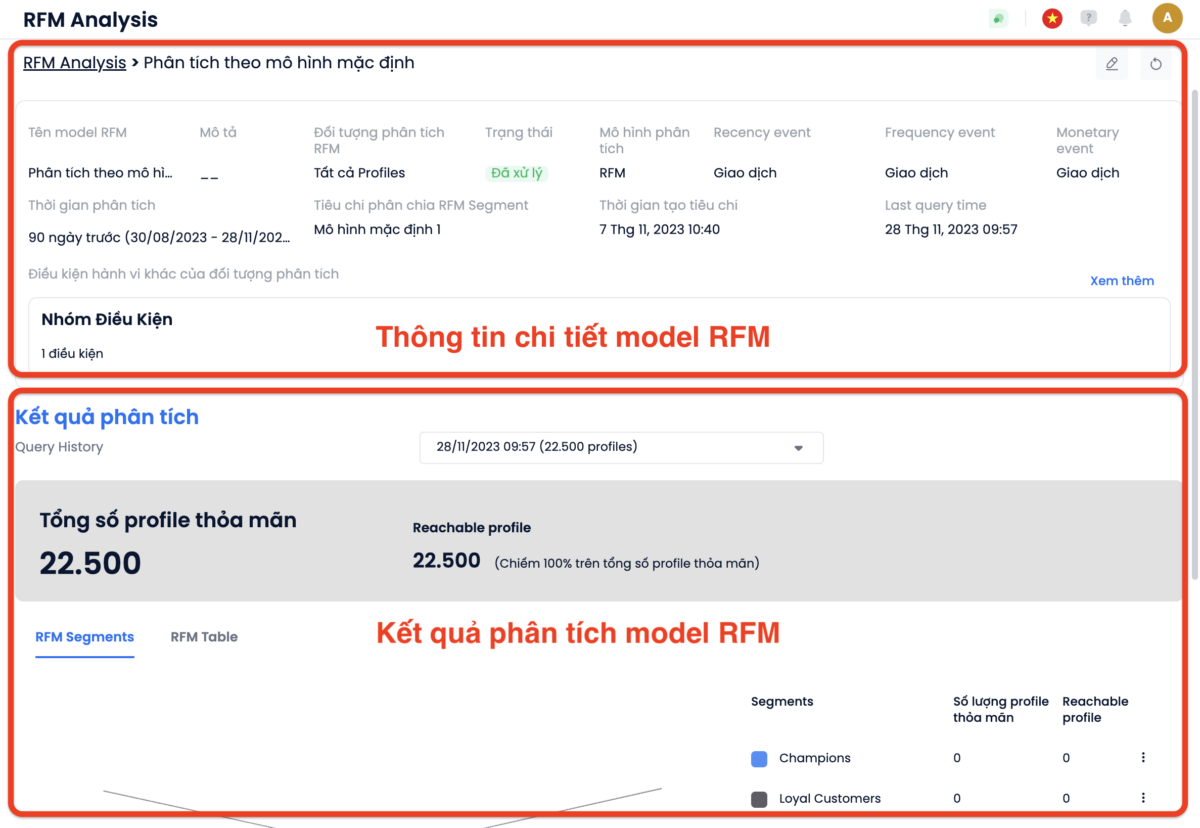Click the refresh icon to rerun analysis
Image resolution: width=1200 pixels, height=828 pixels.
click(x=1155, y=63)
